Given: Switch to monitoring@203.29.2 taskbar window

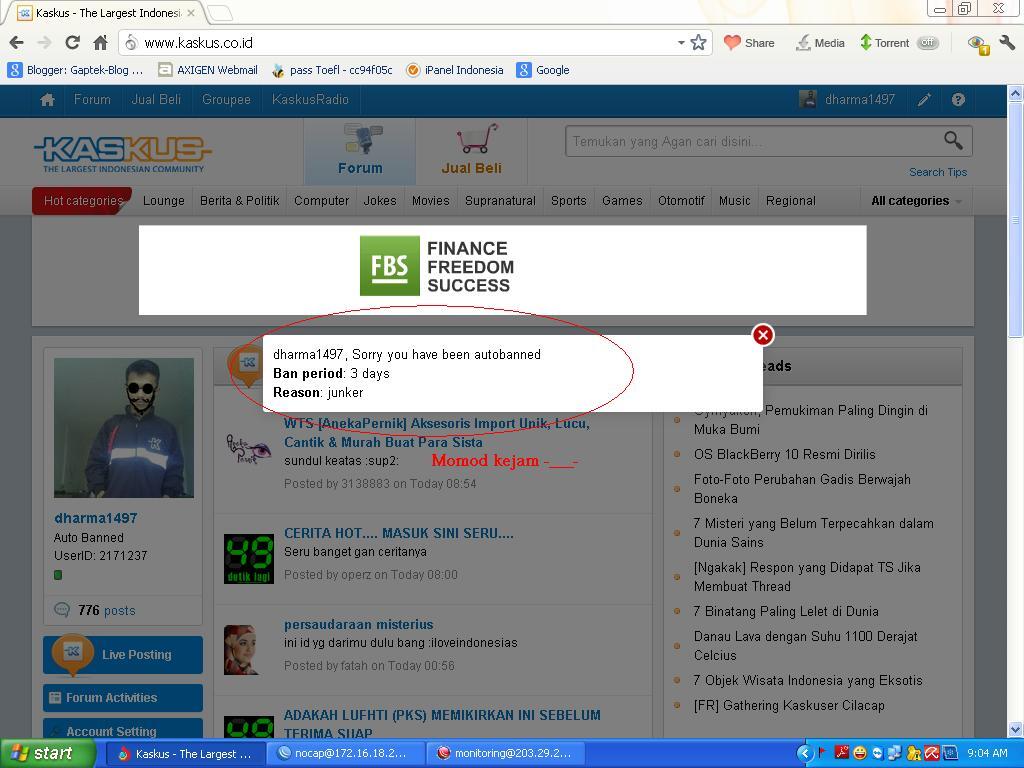Looking at the screenshot, I should [504, 754].
